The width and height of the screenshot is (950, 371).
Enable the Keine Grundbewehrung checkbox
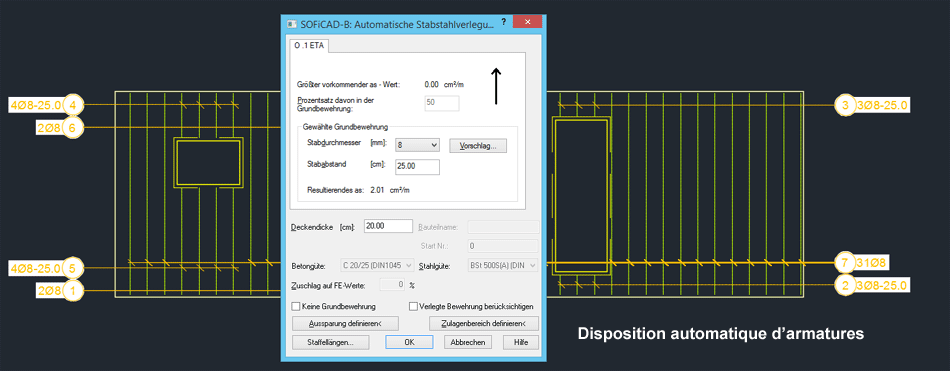coord(296,307)
